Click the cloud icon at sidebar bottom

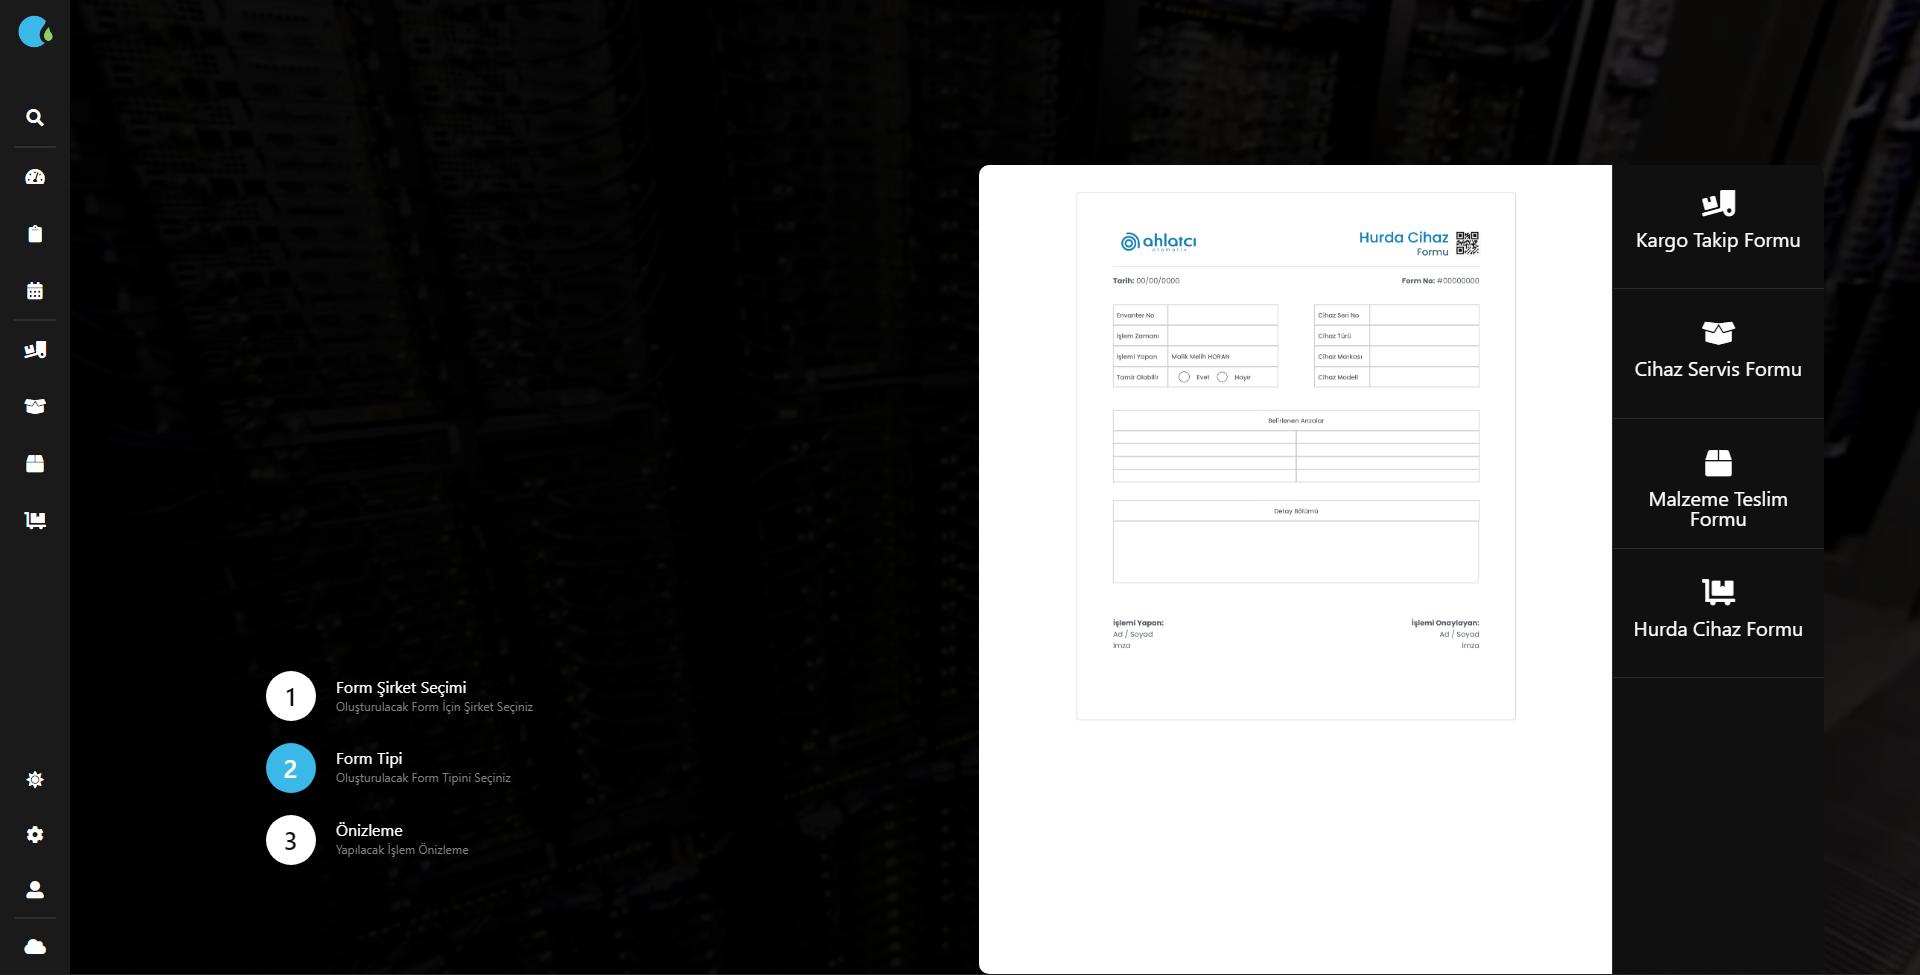coord(35,946)
